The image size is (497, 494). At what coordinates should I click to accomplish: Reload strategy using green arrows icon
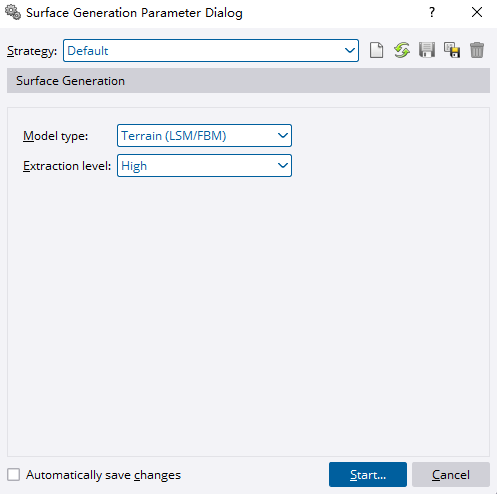click(402, 51)
